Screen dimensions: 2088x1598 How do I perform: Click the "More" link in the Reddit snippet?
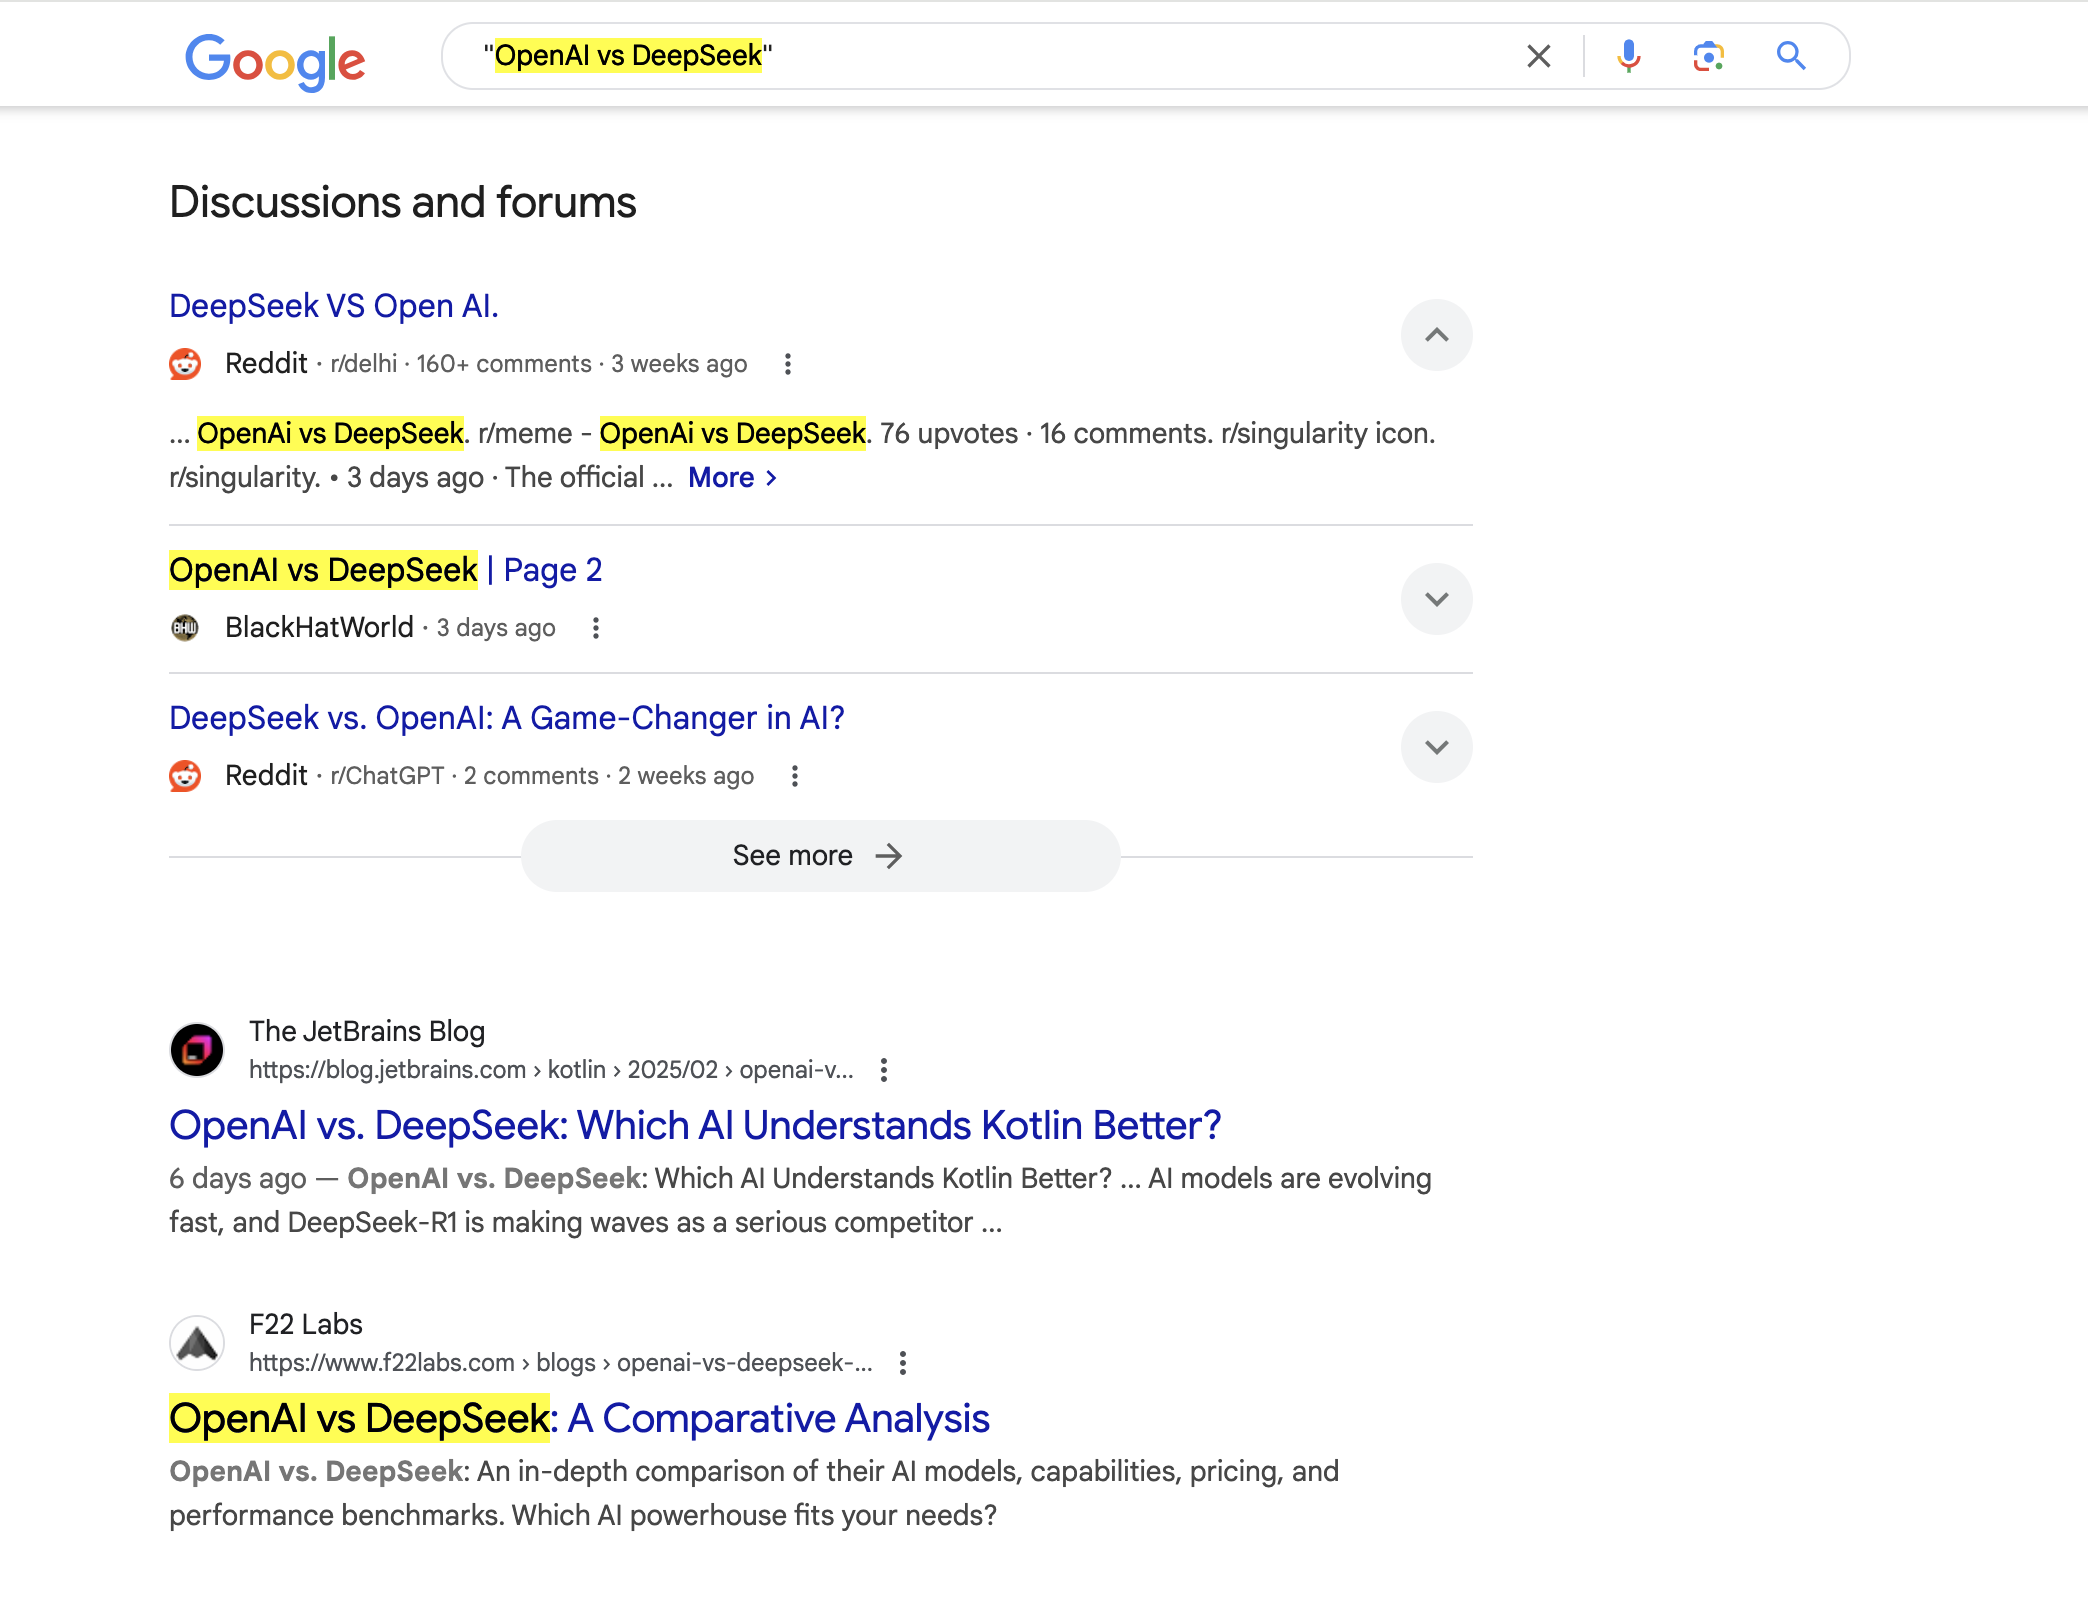pos(732,478)
